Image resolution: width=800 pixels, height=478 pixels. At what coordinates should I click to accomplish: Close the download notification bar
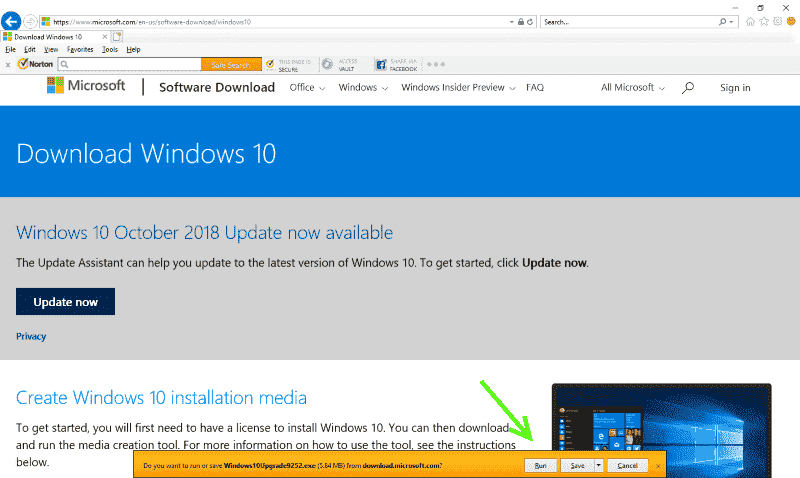pos(658,466)
